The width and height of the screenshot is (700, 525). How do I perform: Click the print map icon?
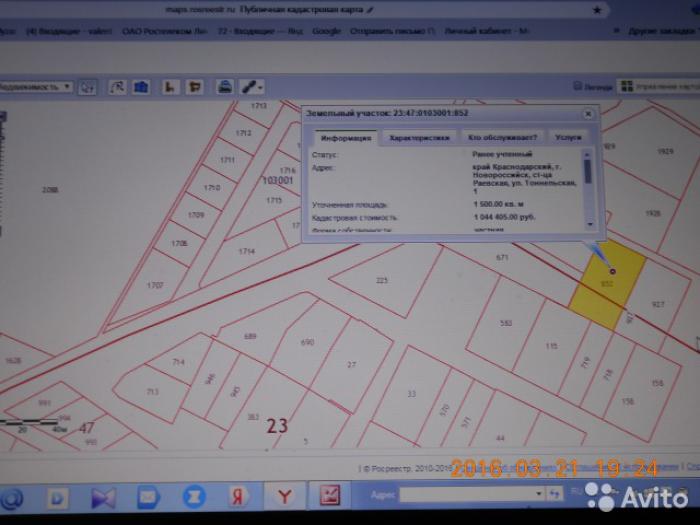225,87
